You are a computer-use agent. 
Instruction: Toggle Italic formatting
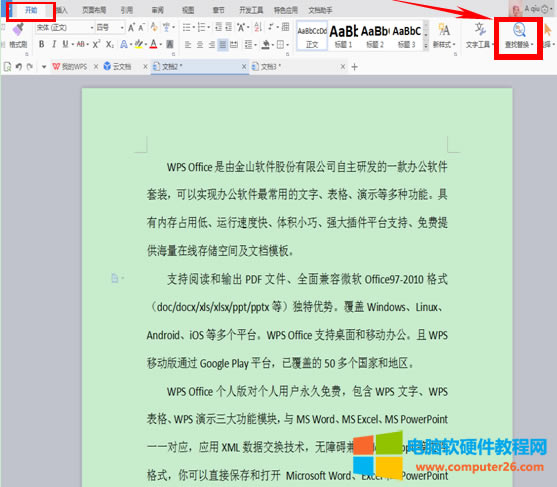[x=54, y=44]
